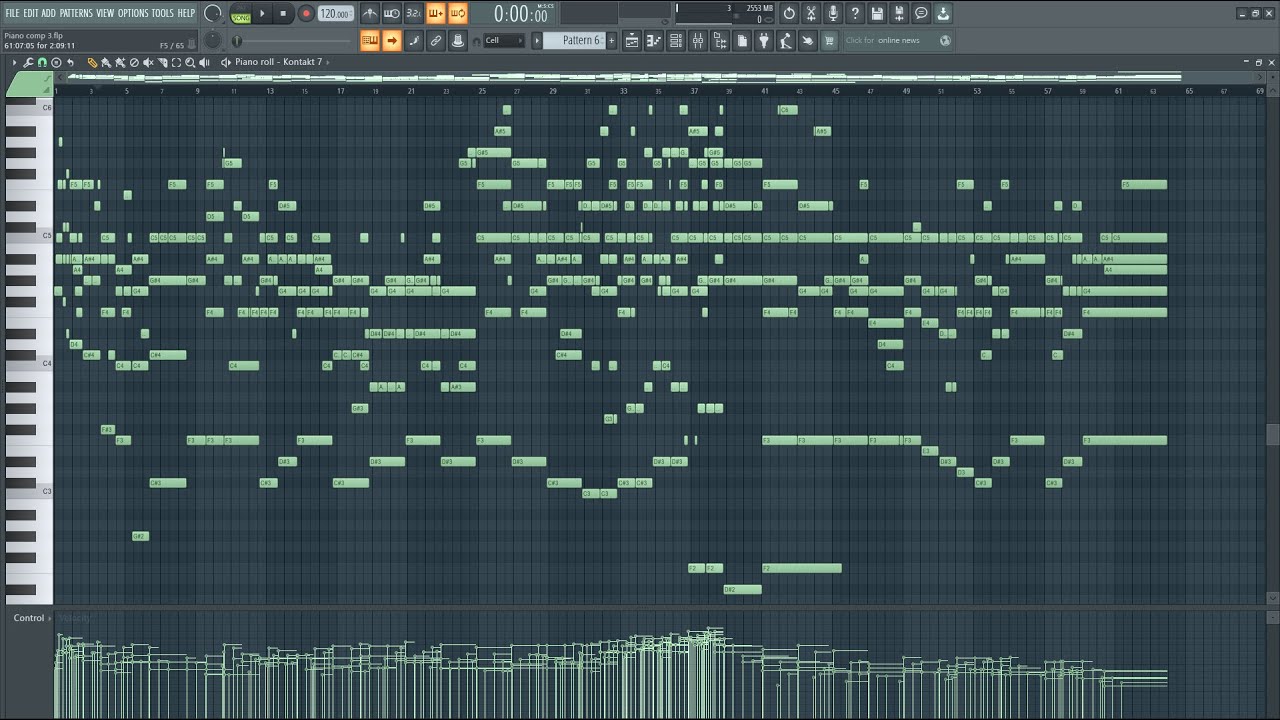Click the undo history circular arrow icon
Viewport: 1280px width, 720px height.
click(x=789, y=13)
